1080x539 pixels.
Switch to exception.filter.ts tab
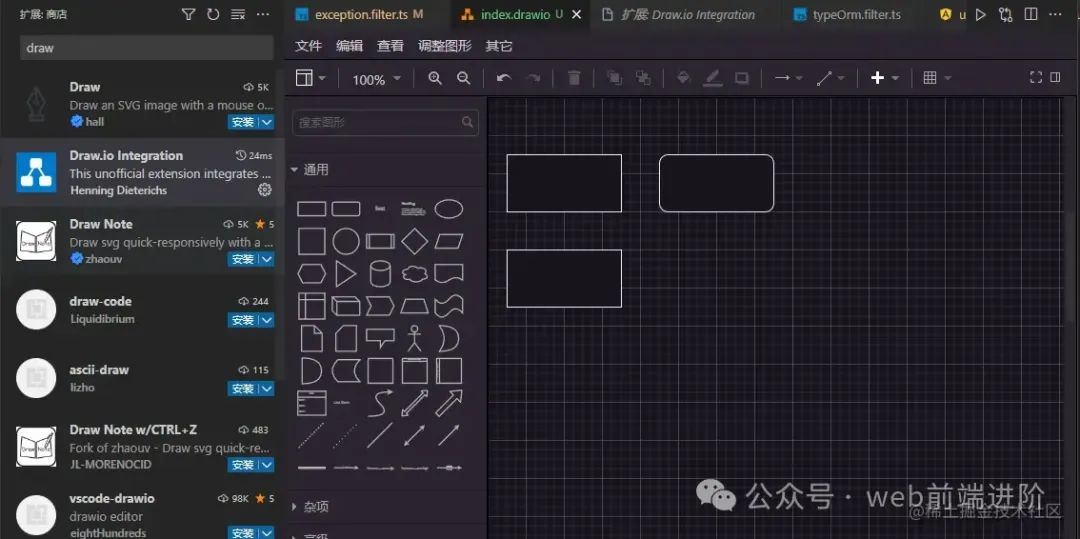(361, 14)
